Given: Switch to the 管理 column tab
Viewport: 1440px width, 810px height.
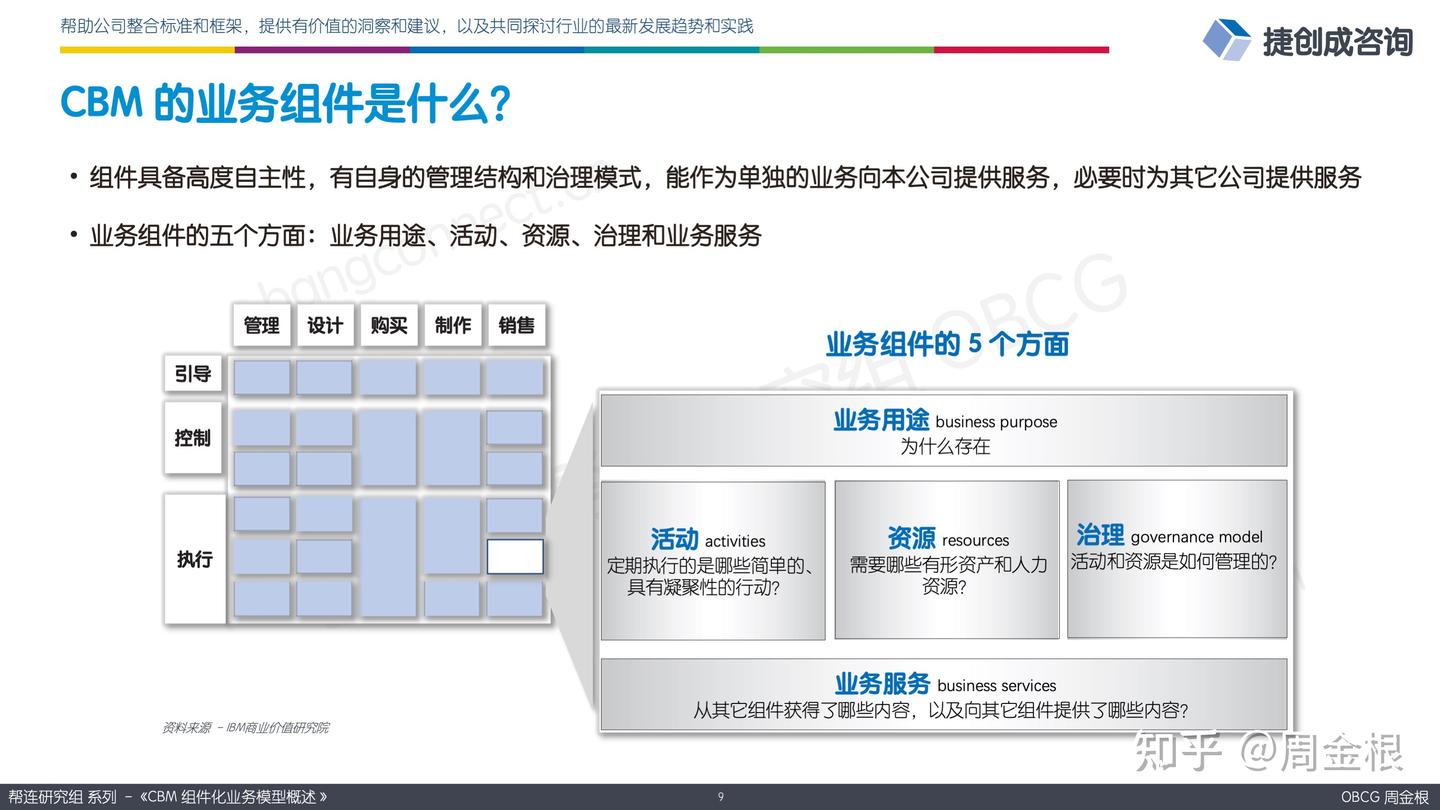Looking at the screenshot, I should [x=261, y=324].
